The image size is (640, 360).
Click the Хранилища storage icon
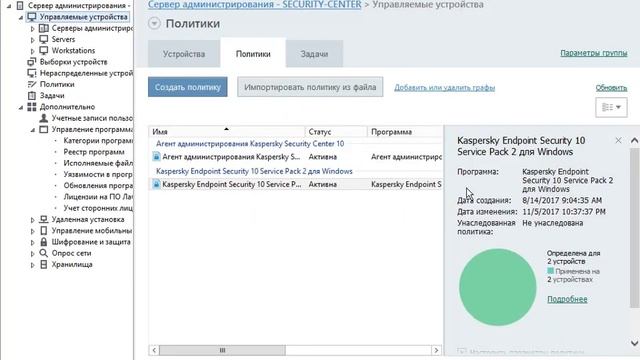pos(44,264)
